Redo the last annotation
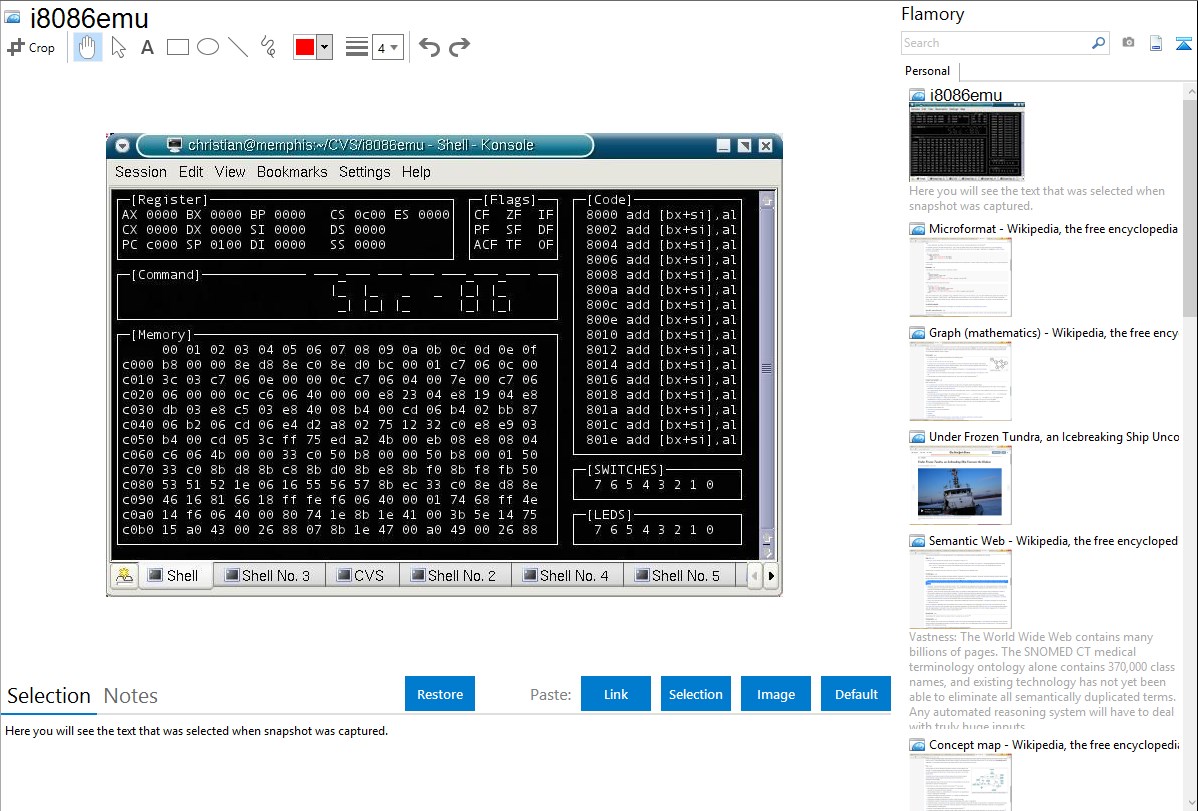 point(459,47)
